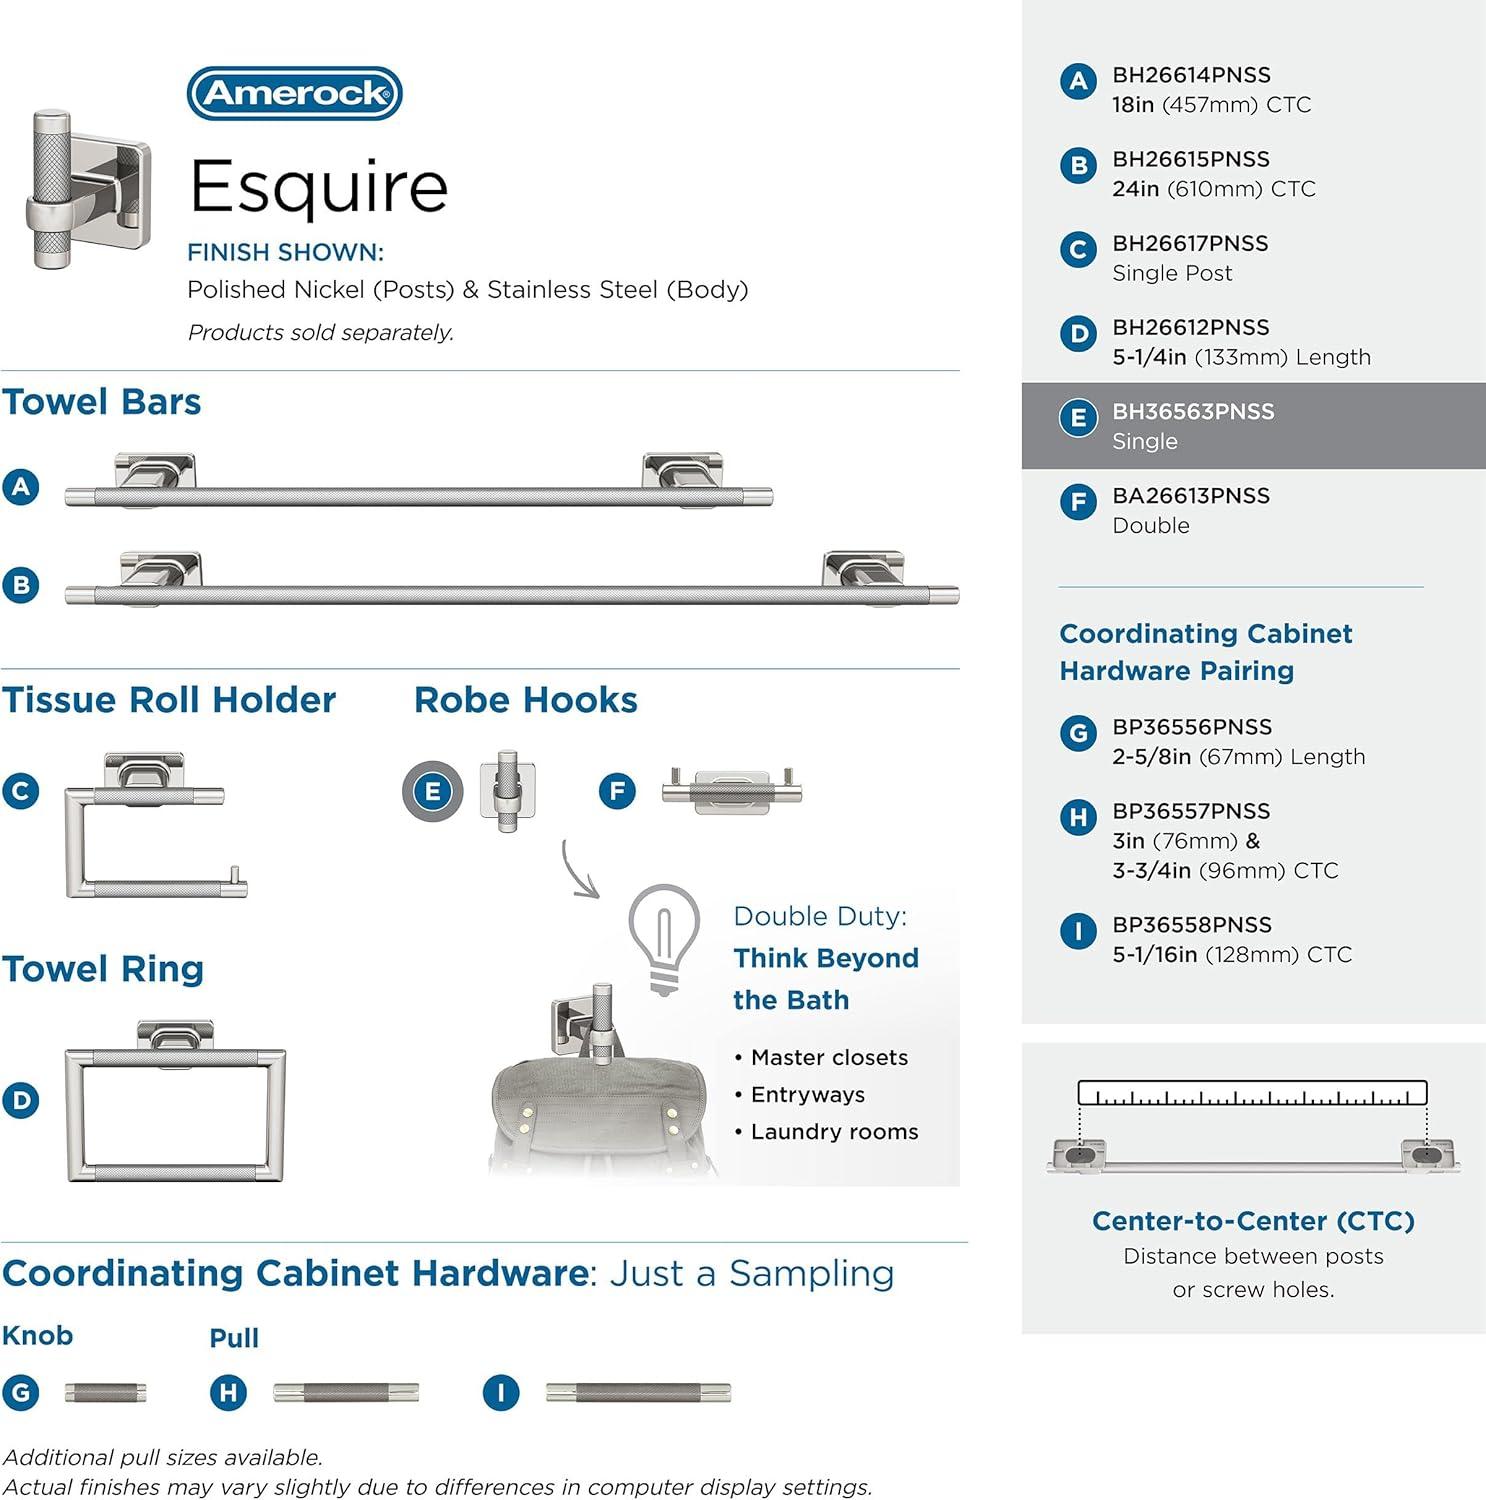Click the Robe Hooks heading
This screenshot has width=1486, height=1500.
[x=526, y=700]
